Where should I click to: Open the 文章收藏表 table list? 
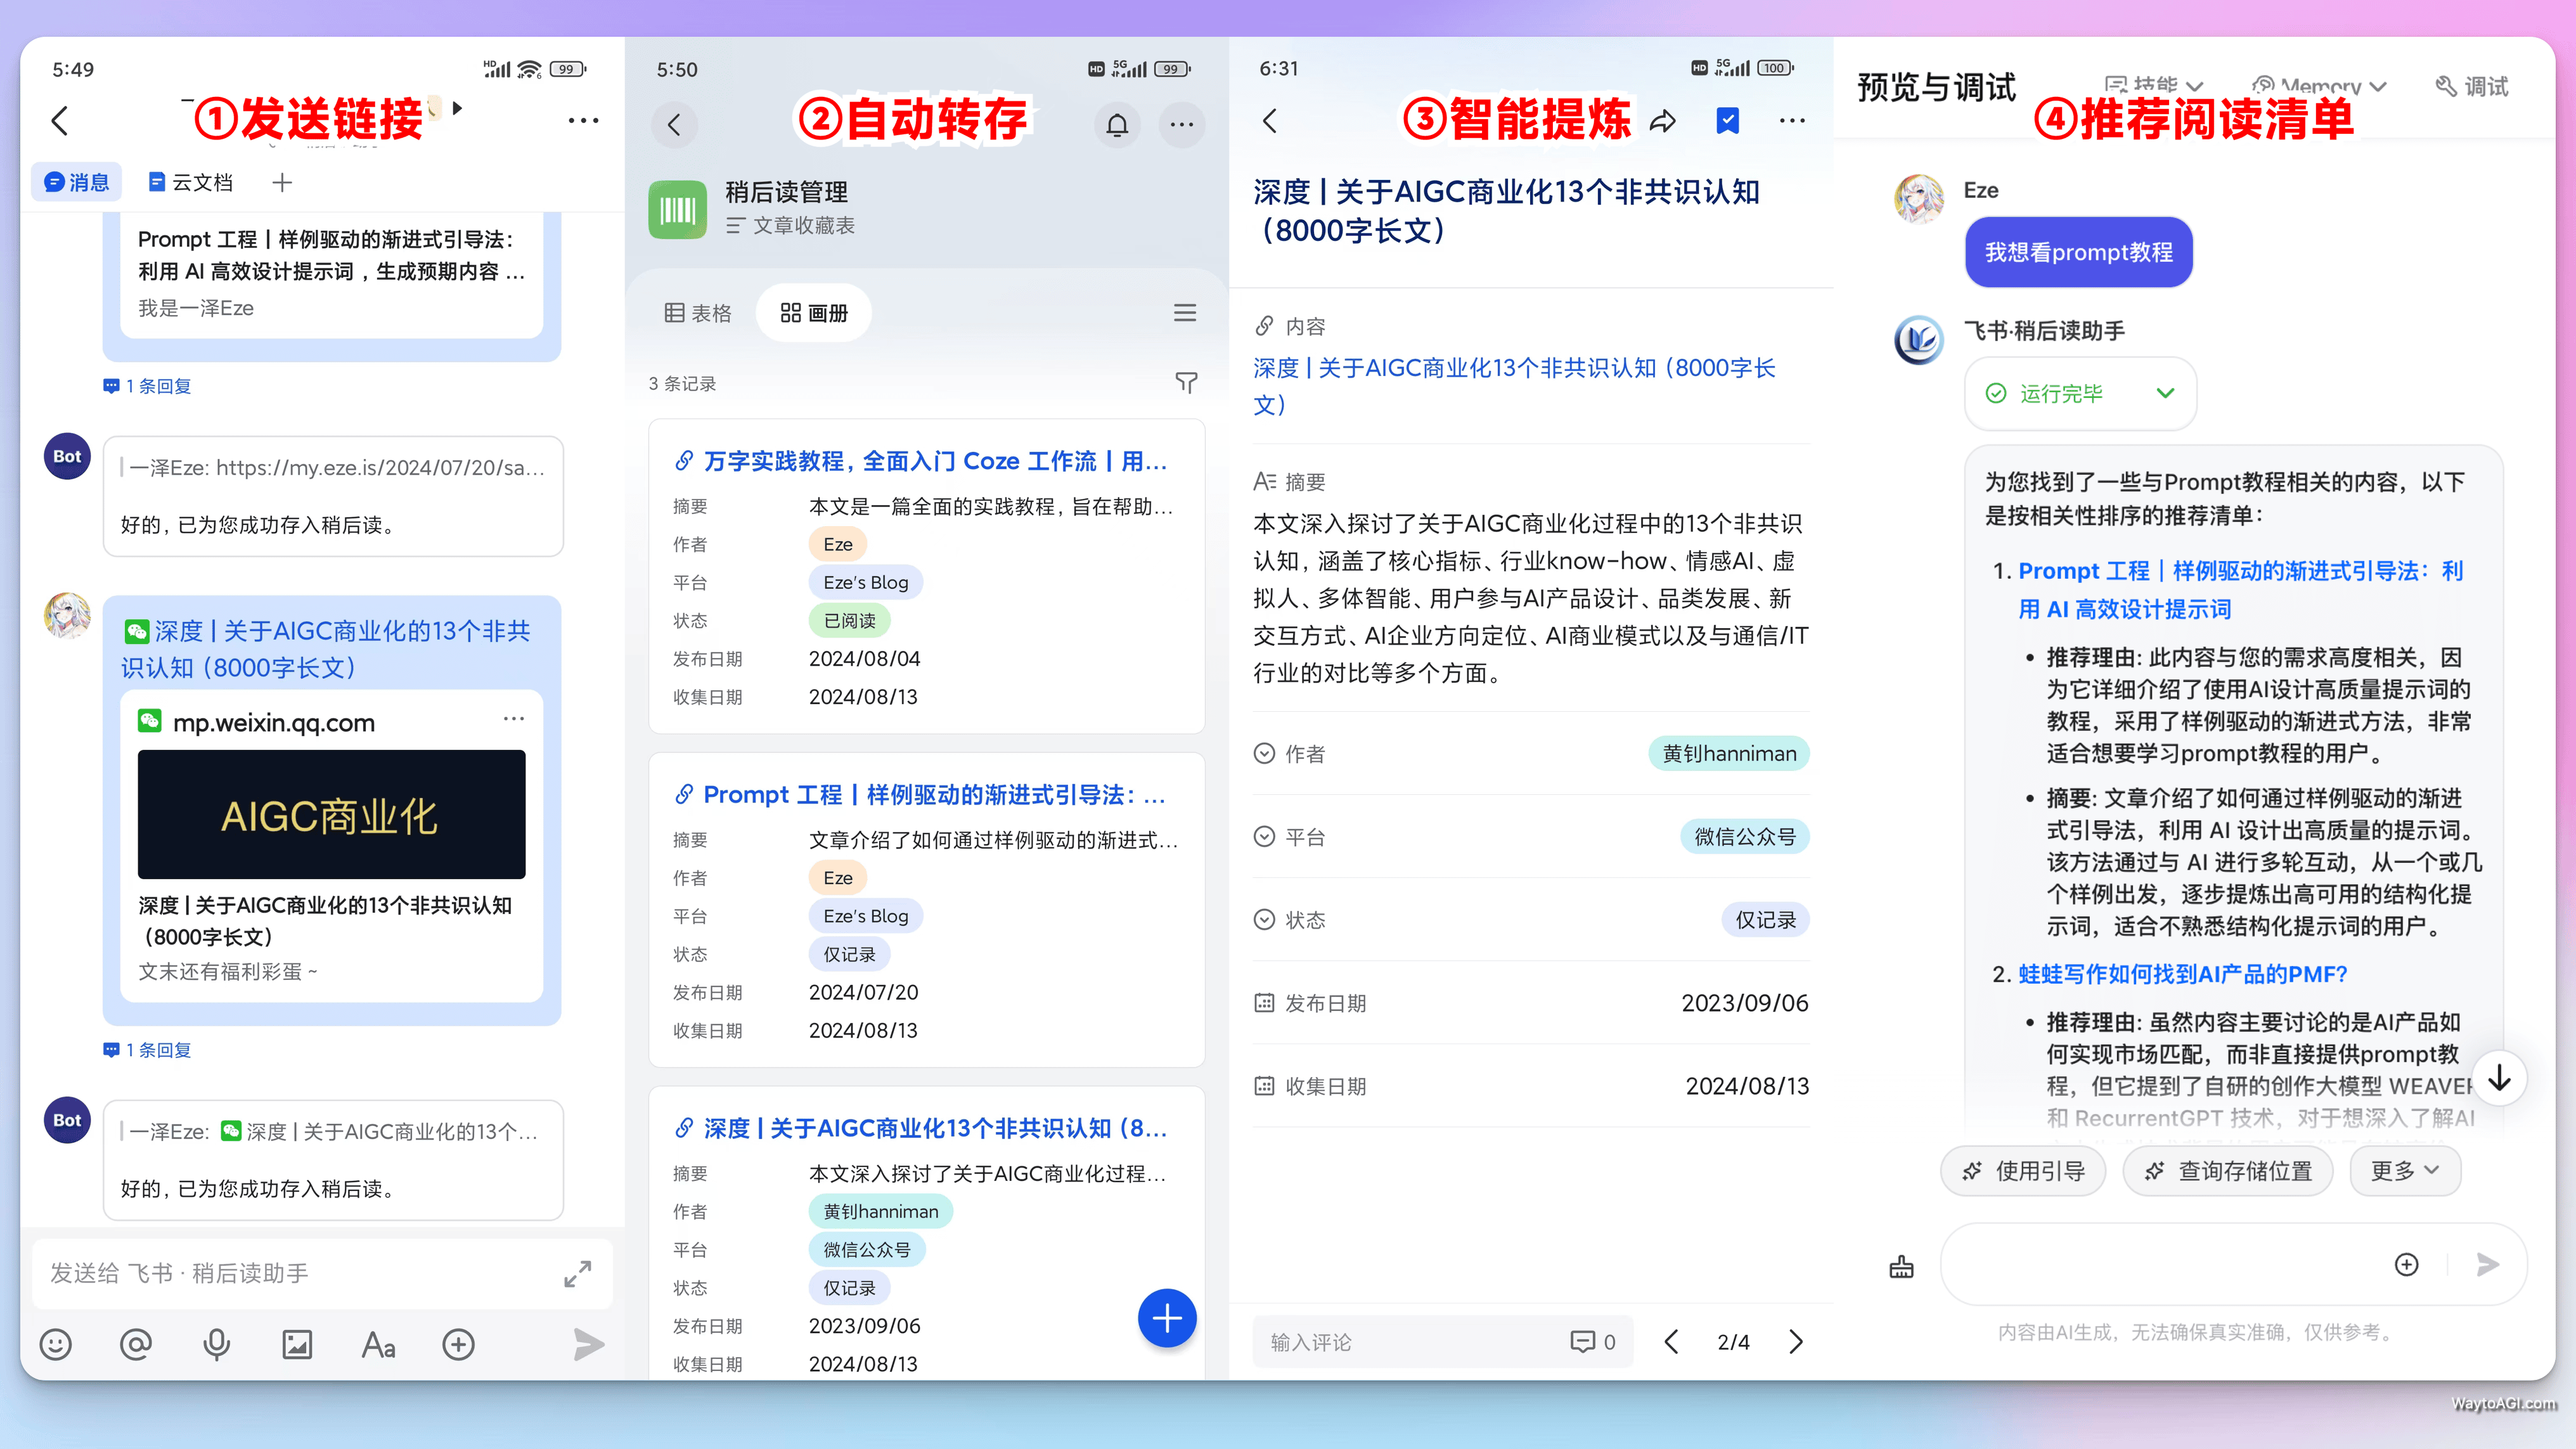click(x=791, y=226)
